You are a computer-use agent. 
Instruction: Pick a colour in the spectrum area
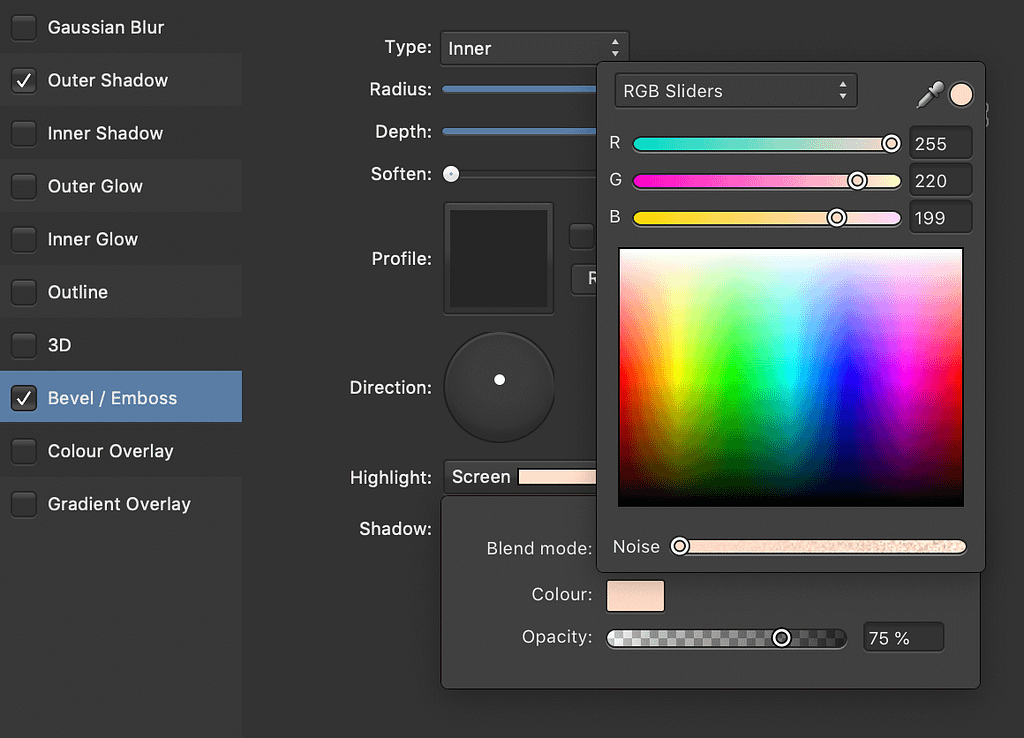point(791,375)
